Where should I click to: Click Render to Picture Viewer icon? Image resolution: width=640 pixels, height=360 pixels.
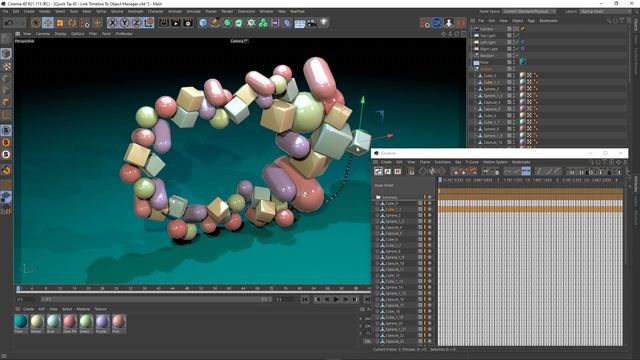point(176,23)
